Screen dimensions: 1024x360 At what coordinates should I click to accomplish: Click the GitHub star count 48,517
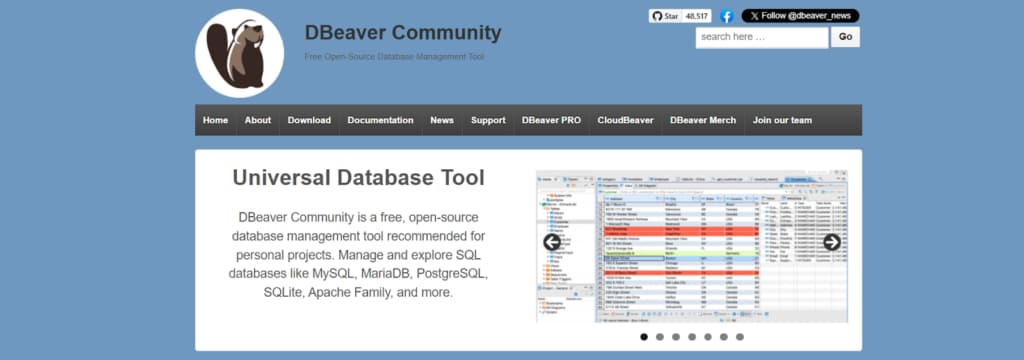(x=697, y=16)
